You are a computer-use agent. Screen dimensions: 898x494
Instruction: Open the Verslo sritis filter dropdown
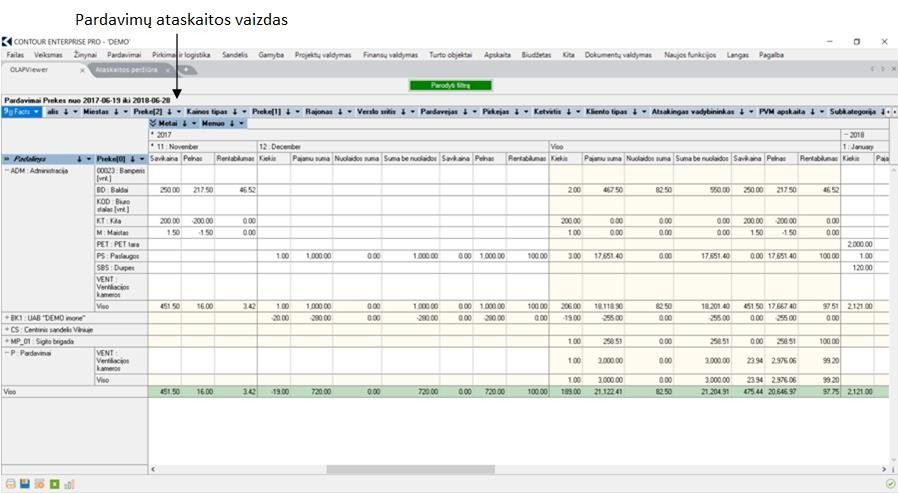(x=413, y=112)
